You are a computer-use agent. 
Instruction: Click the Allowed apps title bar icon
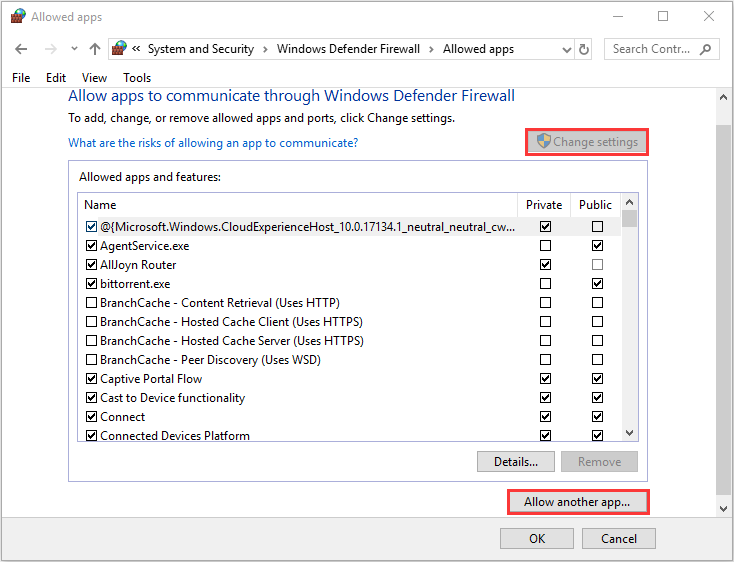point(18,16)
